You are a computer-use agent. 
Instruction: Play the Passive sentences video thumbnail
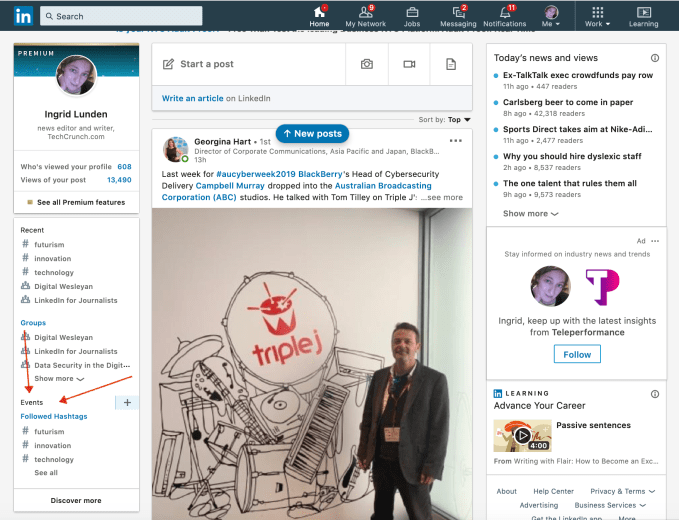522,435
